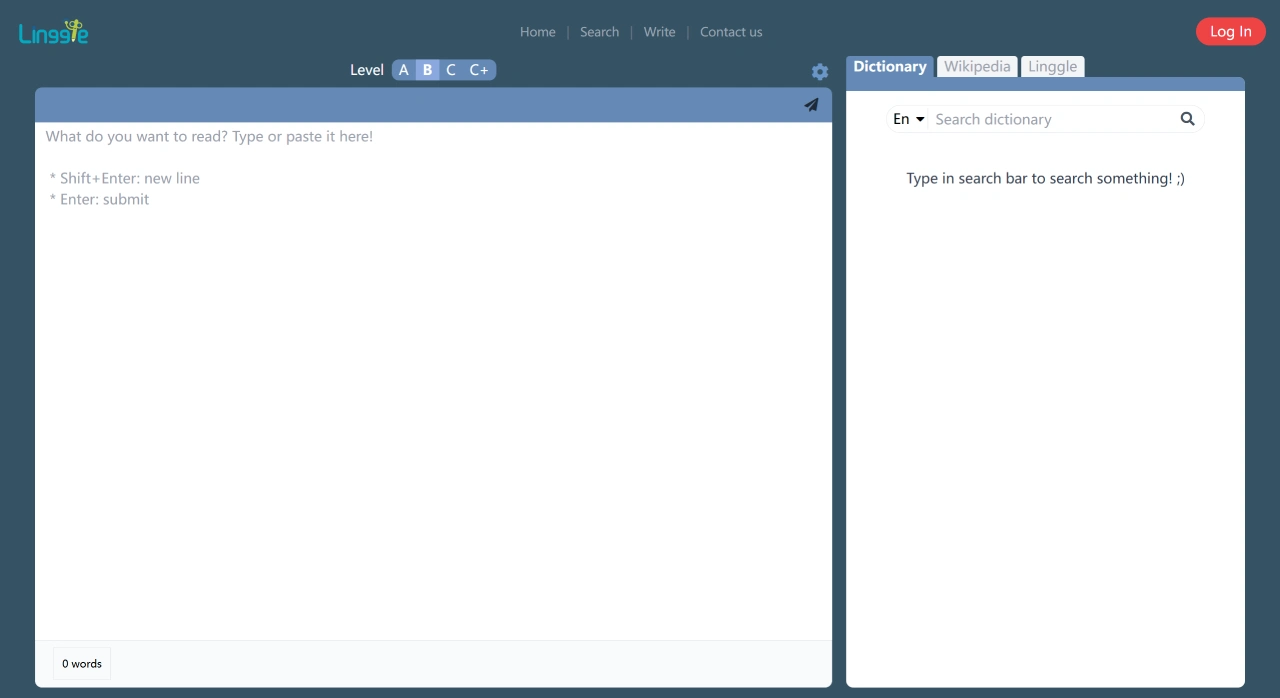
Task: Click the dictionary search magnifier icon
Action: [1187, 119]
